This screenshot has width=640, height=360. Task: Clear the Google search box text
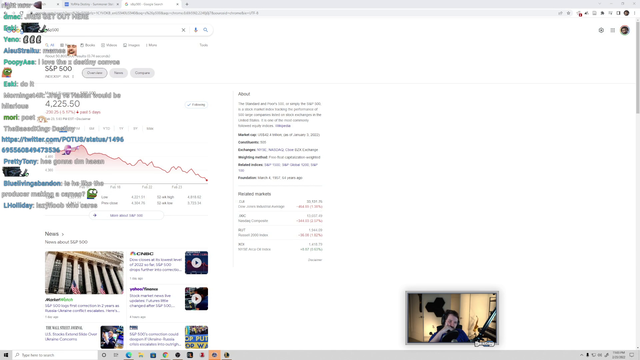click(183, 30)
